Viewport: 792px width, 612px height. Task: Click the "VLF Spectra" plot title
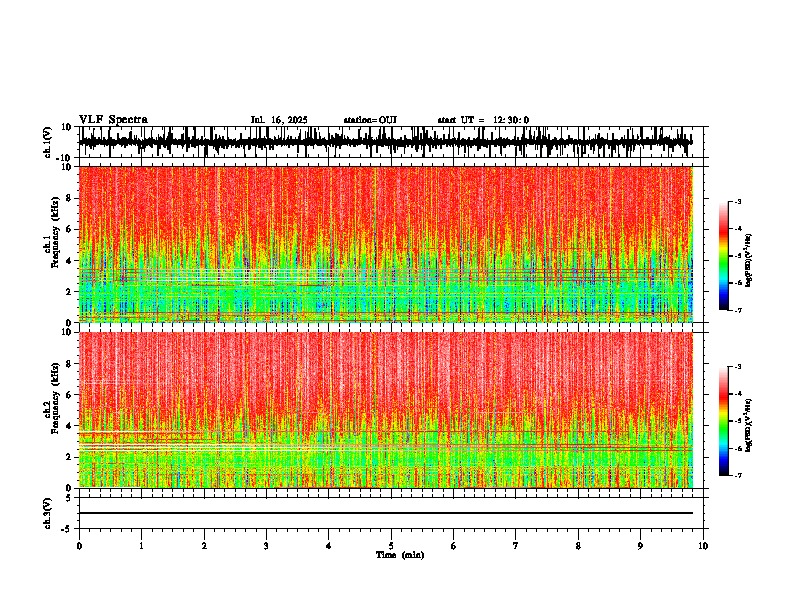[113, 120]
